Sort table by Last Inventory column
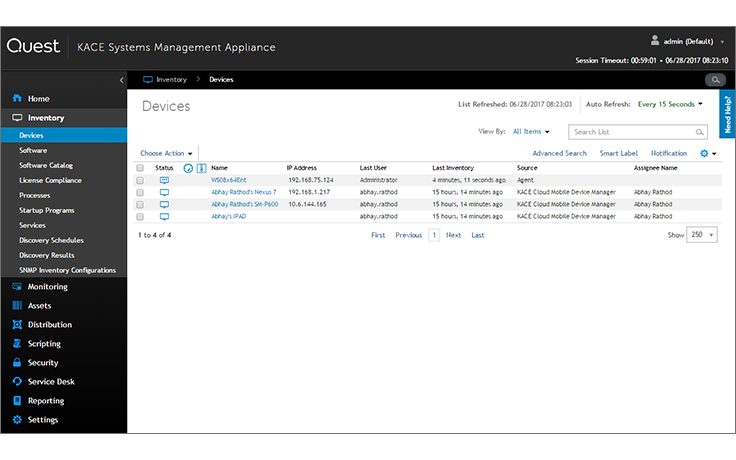This screenshot has width=736, height=460. (x=453, y=168)
